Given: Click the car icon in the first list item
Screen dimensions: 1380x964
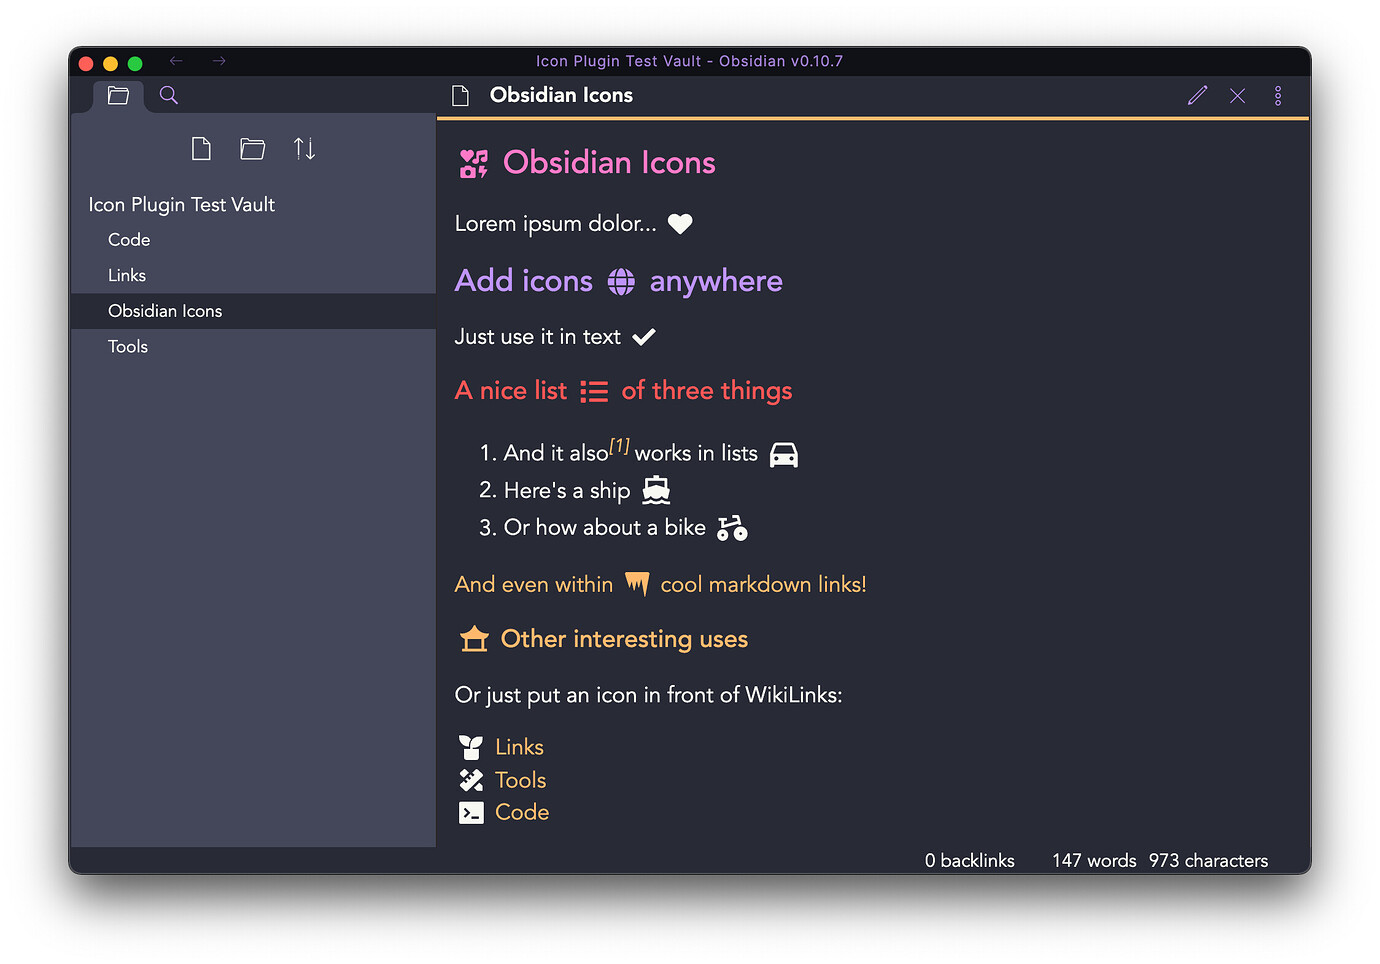Looking at the screenshot, I should [784, 454].
